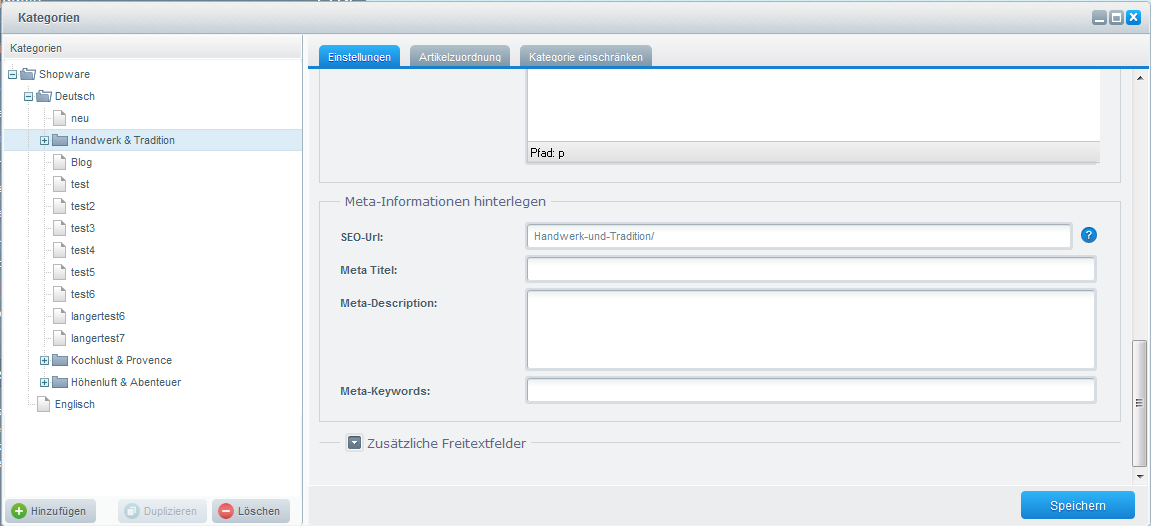Click the Höhenluft & Abenteuer folder icon
This screenshot has height=526, width=1151.
(x=60, y=382)
